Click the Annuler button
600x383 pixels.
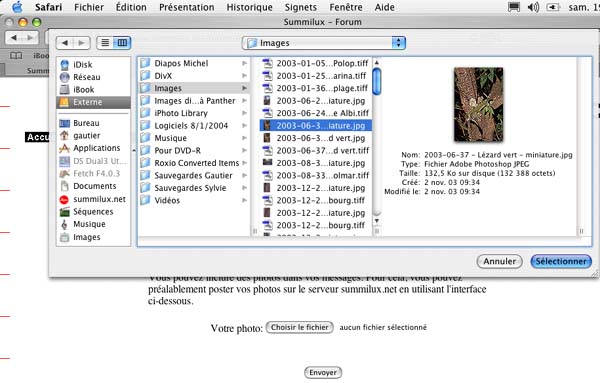499,261
